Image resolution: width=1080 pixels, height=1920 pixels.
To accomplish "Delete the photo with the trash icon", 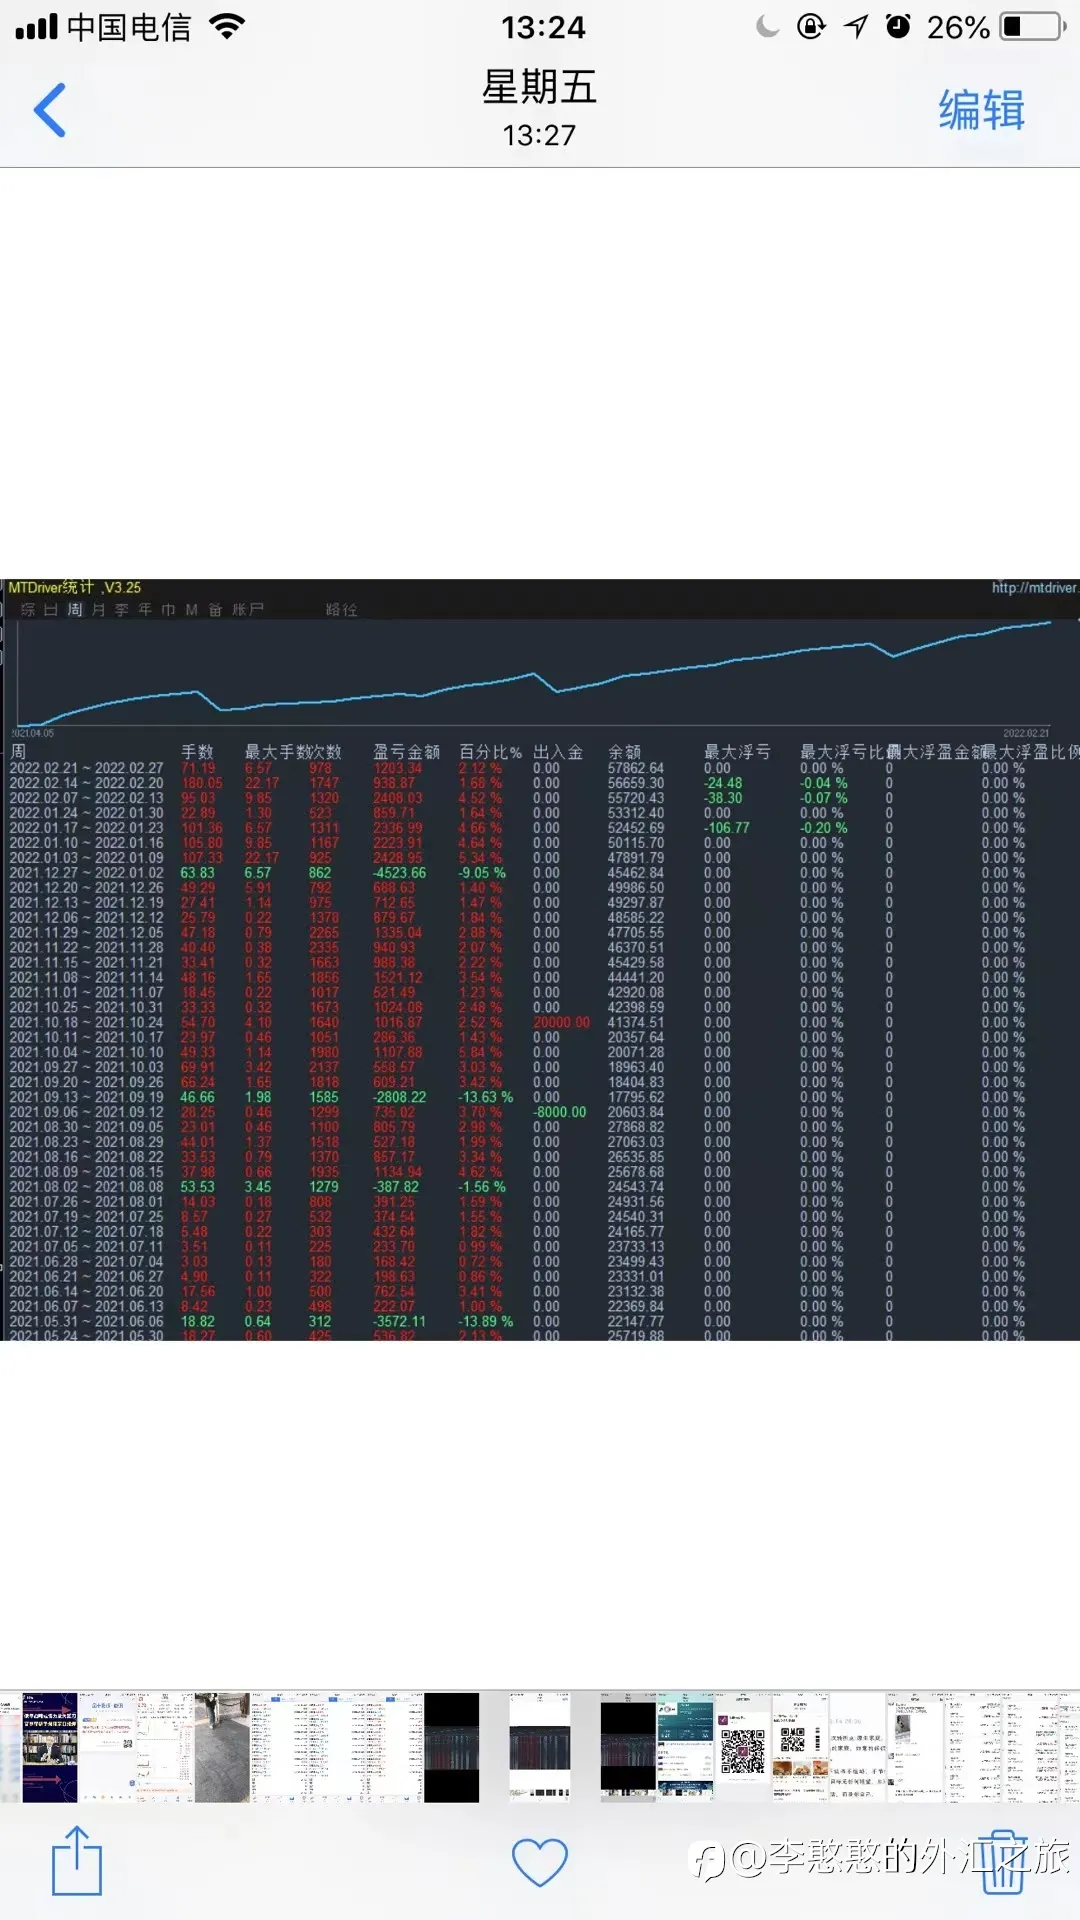I will pyautogui.click(x=1003, y=1862).
